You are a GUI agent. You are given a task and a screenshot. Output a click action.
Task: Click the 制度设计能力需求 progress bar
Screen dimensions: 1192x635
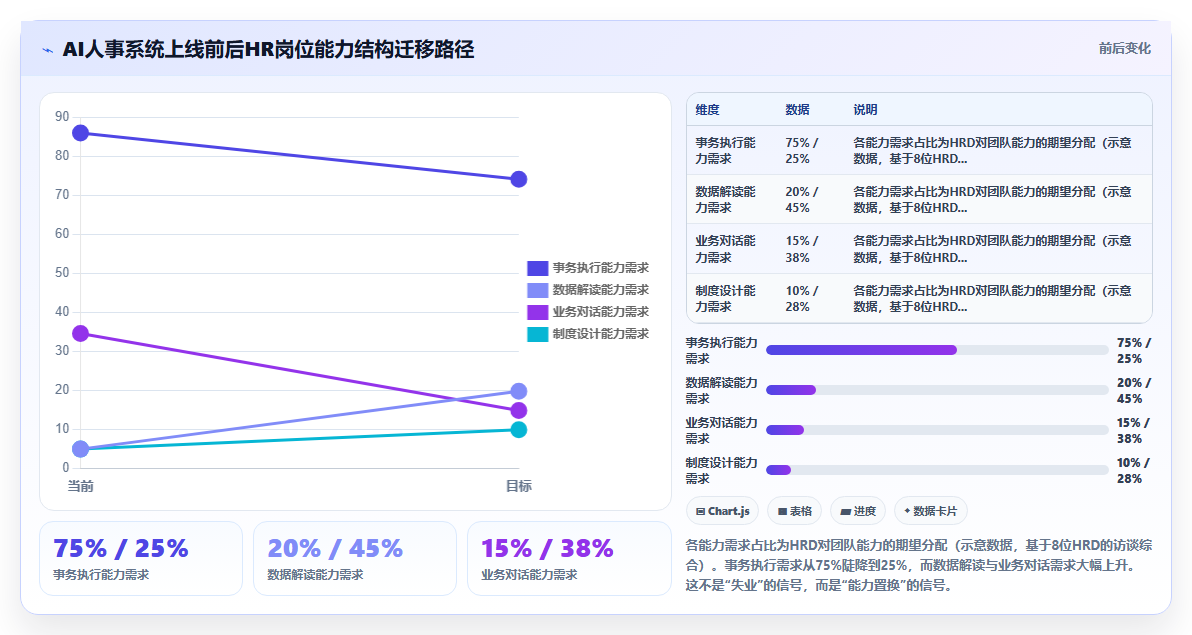click(x=937, y=470)
